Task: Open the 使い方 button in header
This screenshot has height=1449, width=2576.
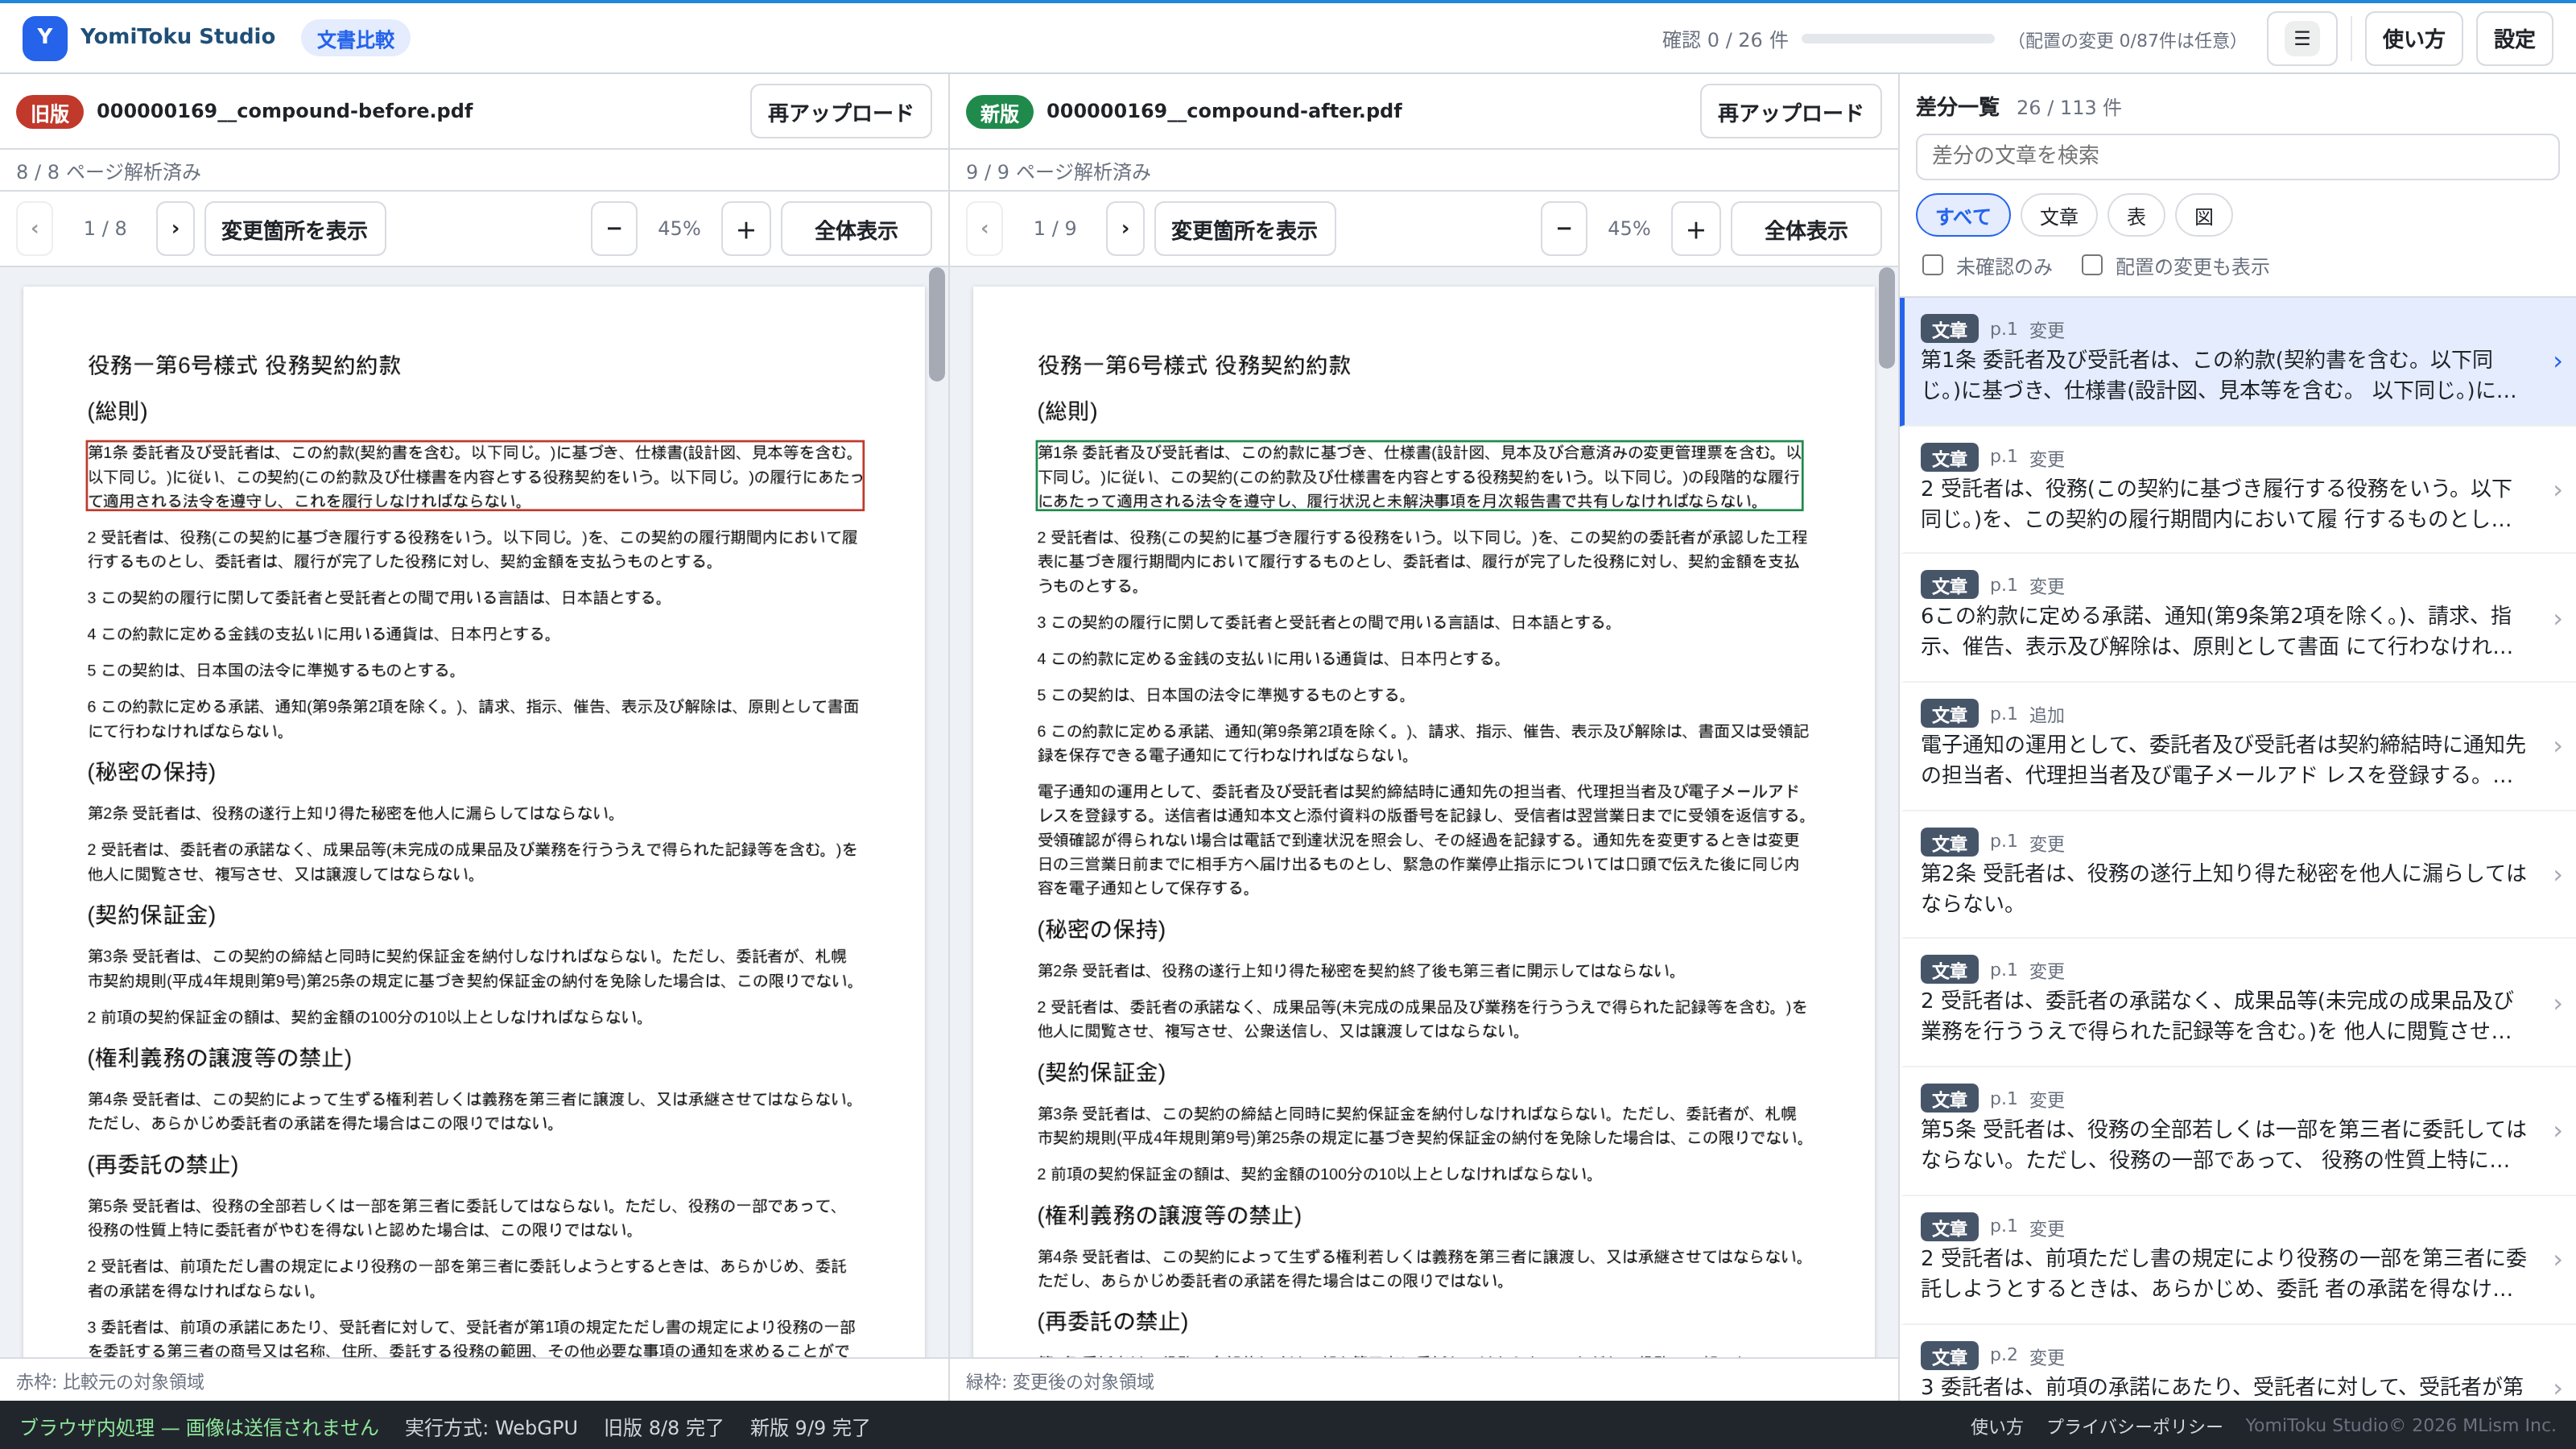Action: click(x=2413, y=39)
